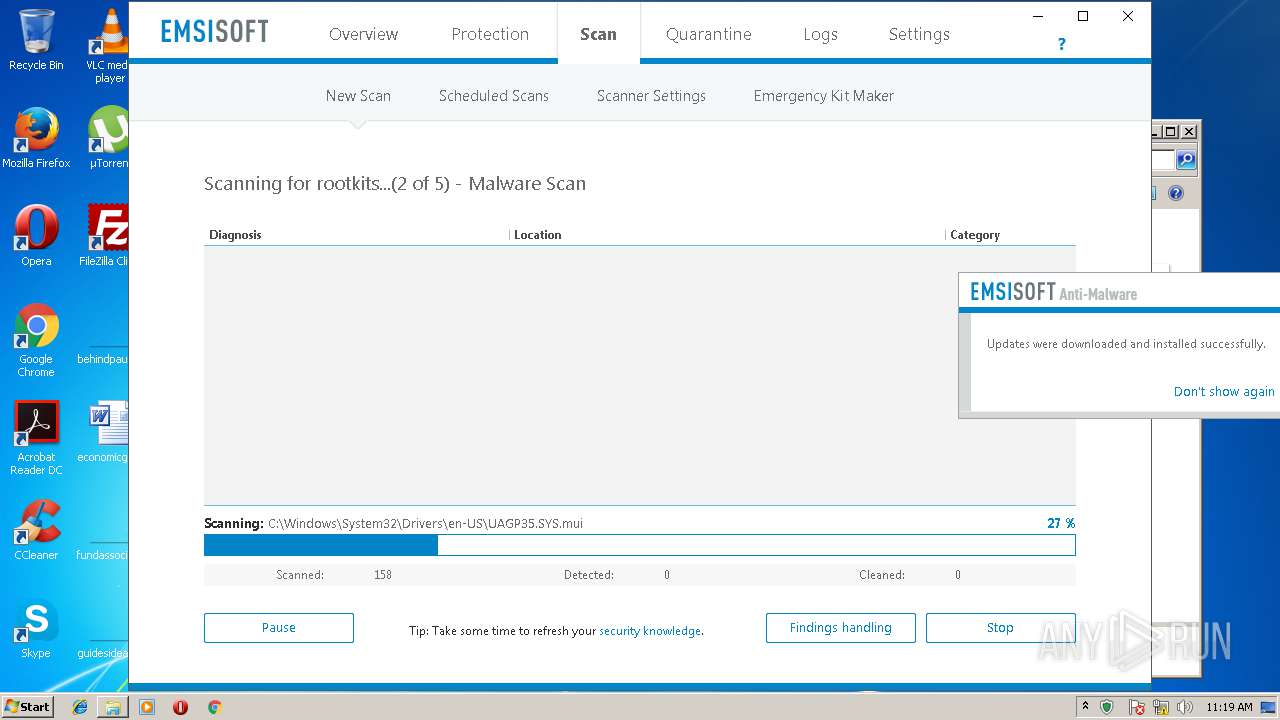The height and width of the screenshot is (720, 1280).
Task: Close the background window
Action: 1189,132
